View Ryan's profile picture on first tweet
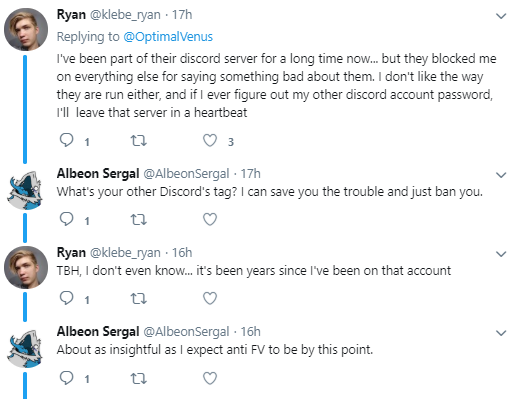Screen dimensions: 525x399 click(26, 29)
